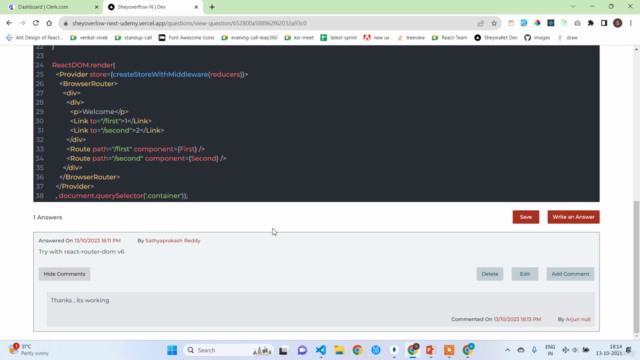Viewport: 640px width, 360px height.
Task: Open Windows Start menu
Action: (x=172, y=350)
